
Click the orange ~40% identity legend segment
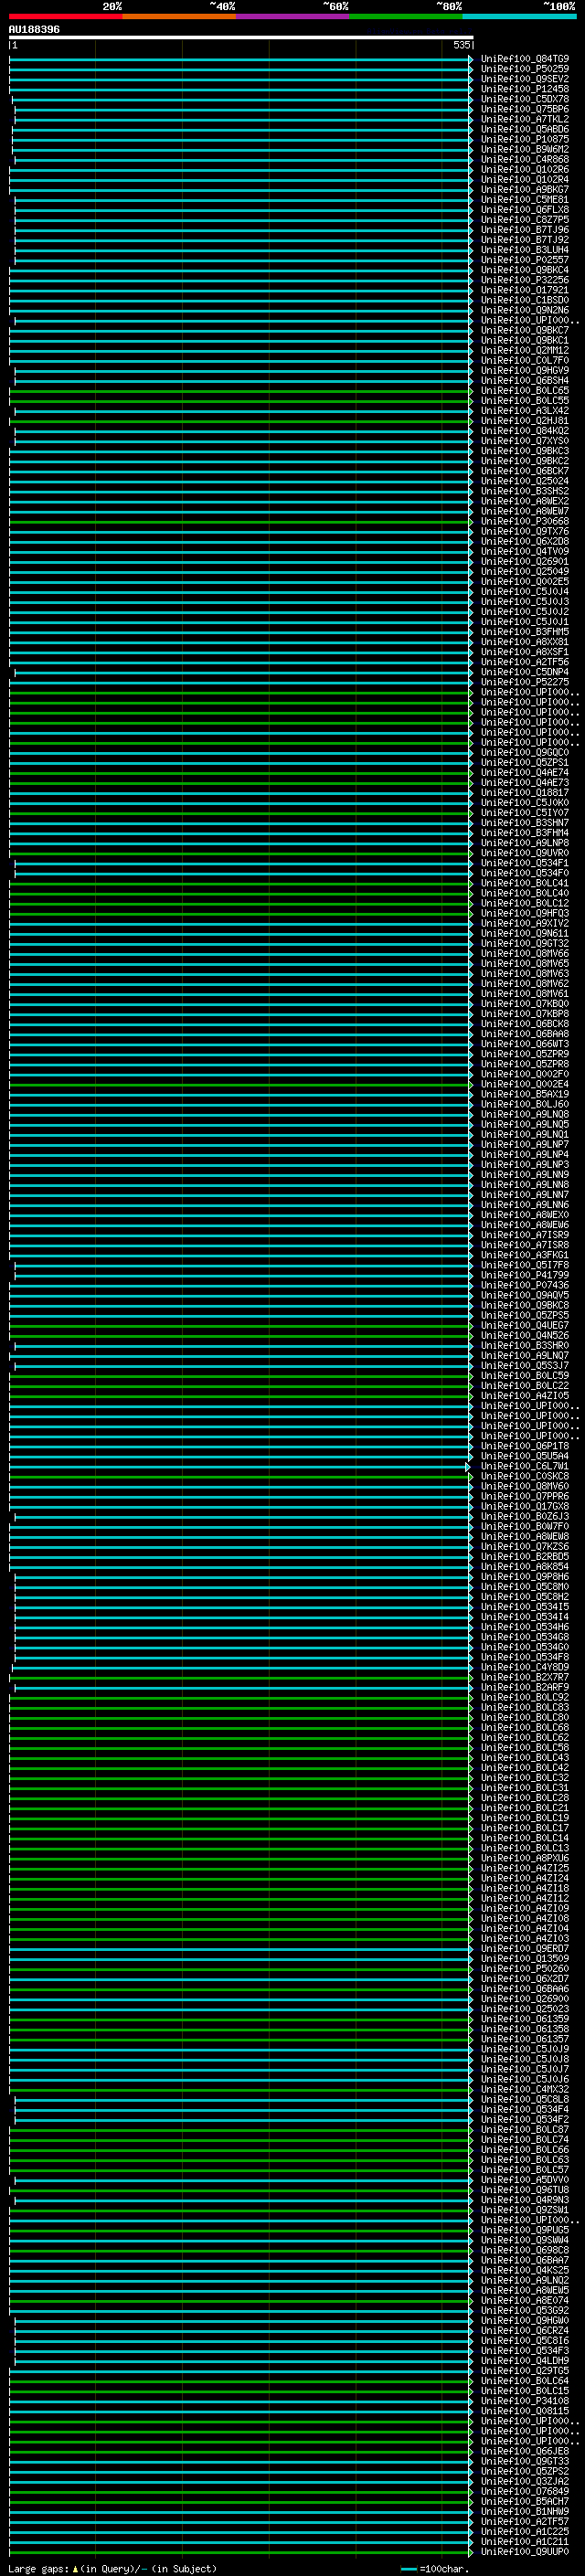click(179, 16)
